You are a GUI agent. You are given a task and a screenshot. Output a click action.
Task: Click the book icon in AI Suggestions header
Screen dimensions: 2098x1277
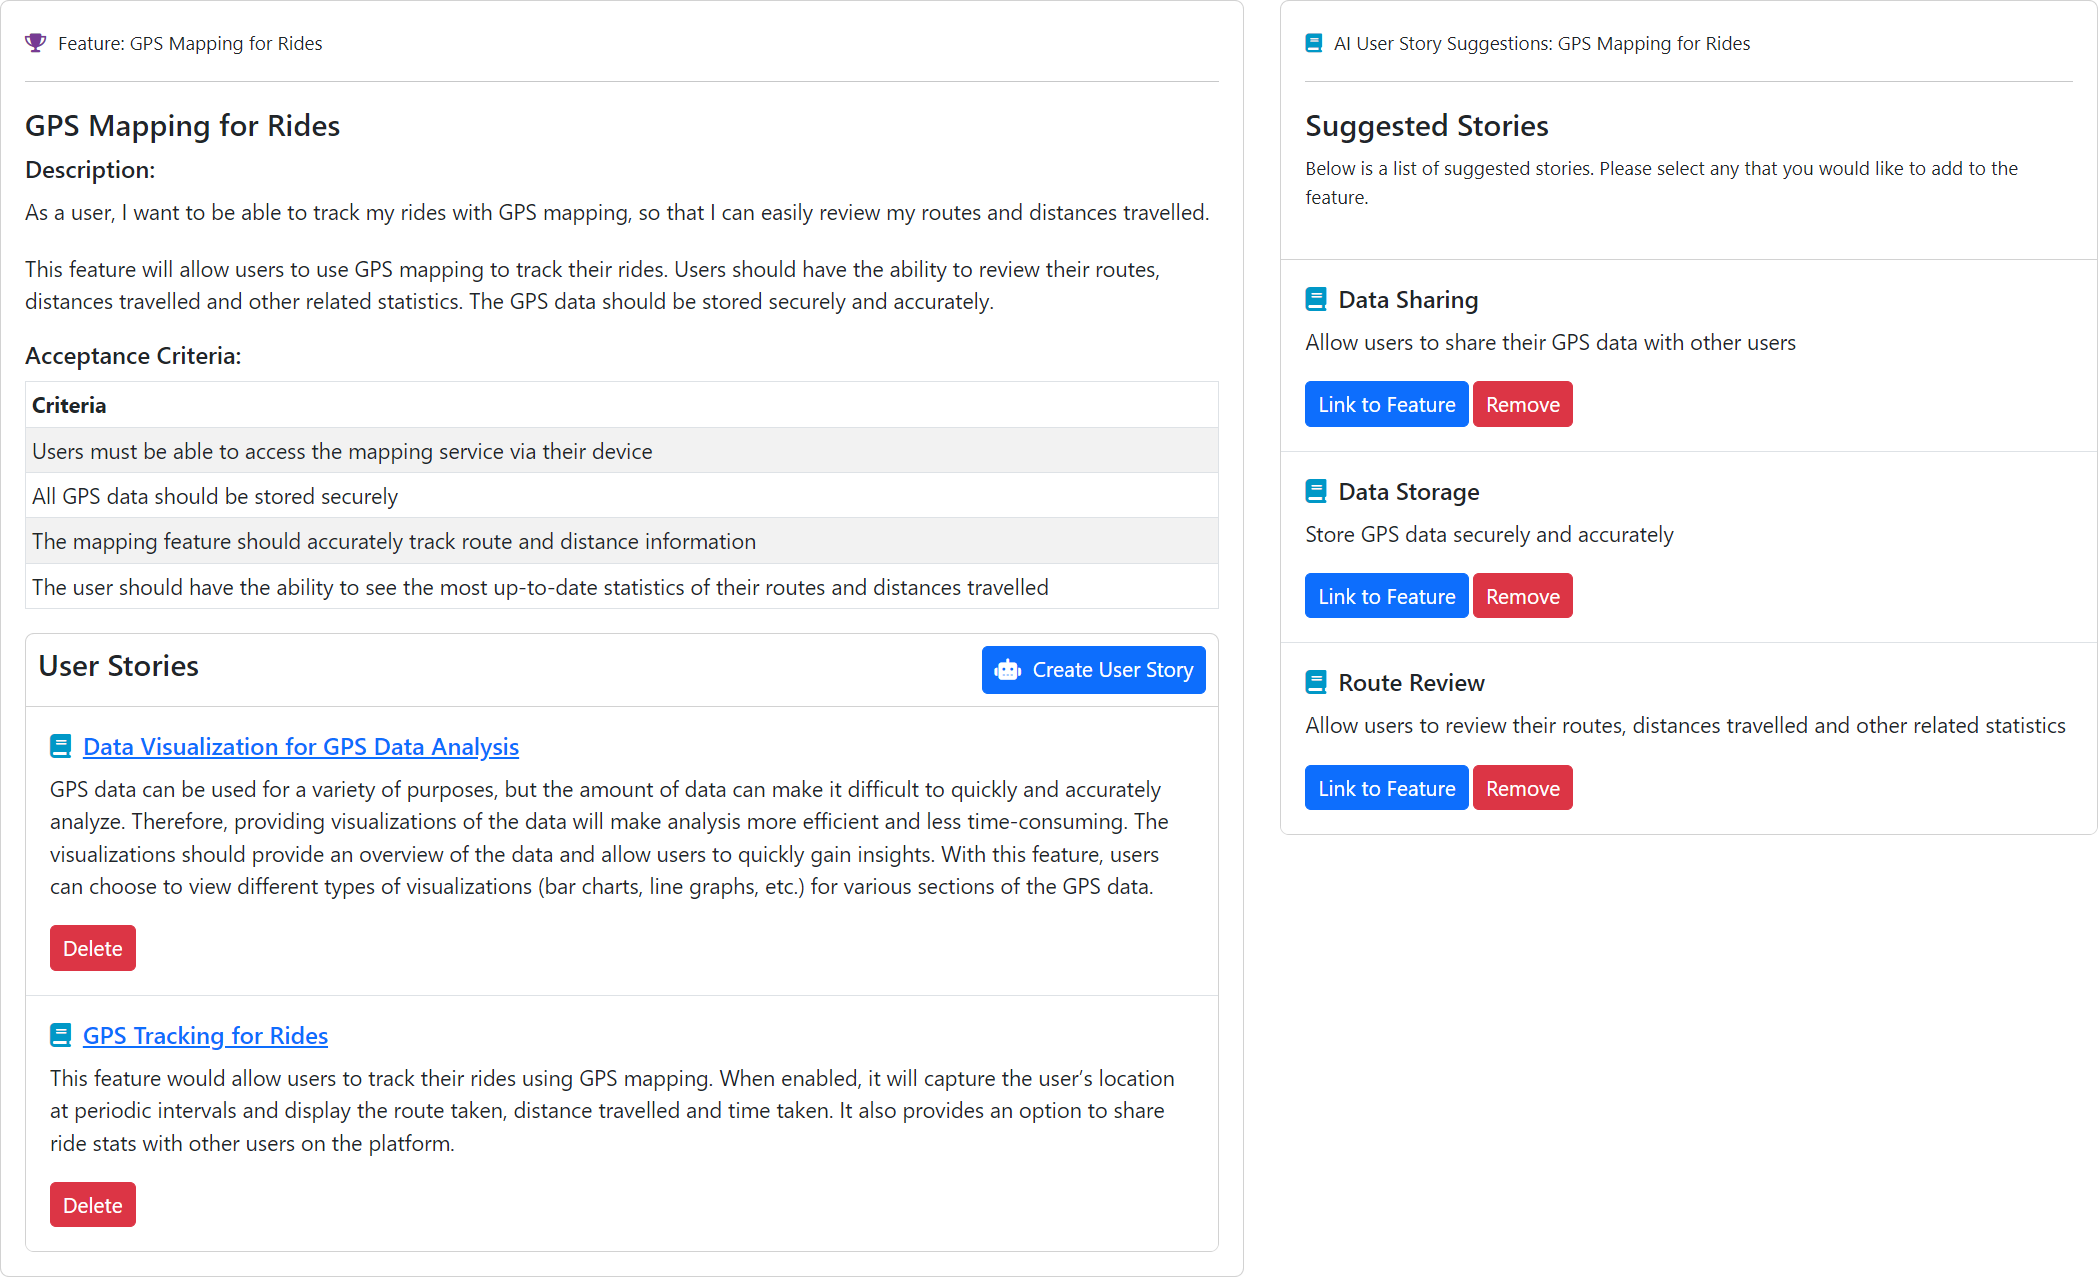tap(1313, 43)
